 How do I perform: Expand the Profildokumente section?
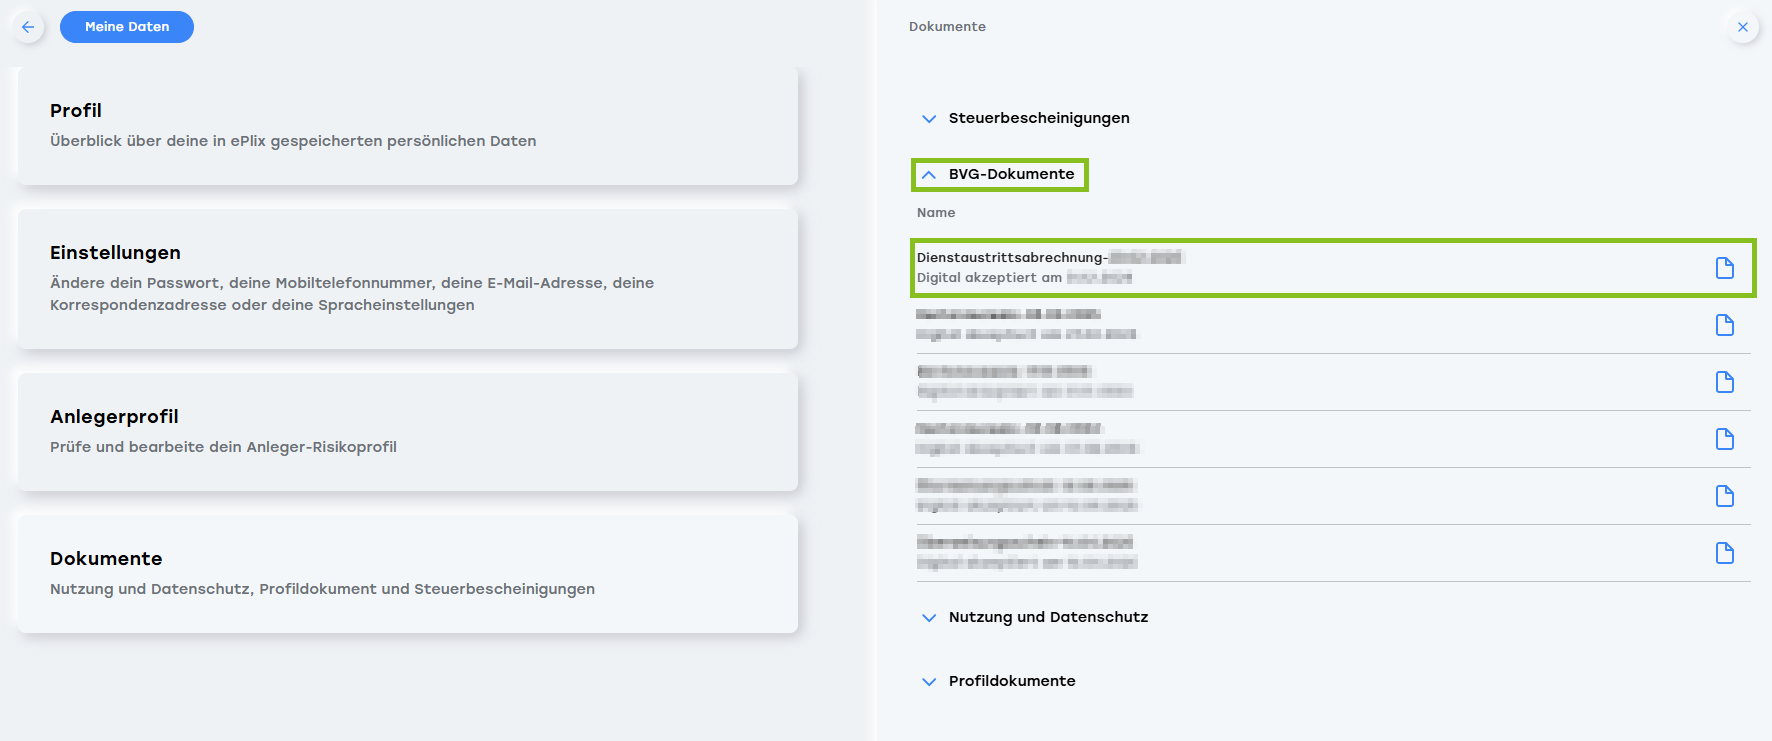pyautogui.click(x=999, y=681)
